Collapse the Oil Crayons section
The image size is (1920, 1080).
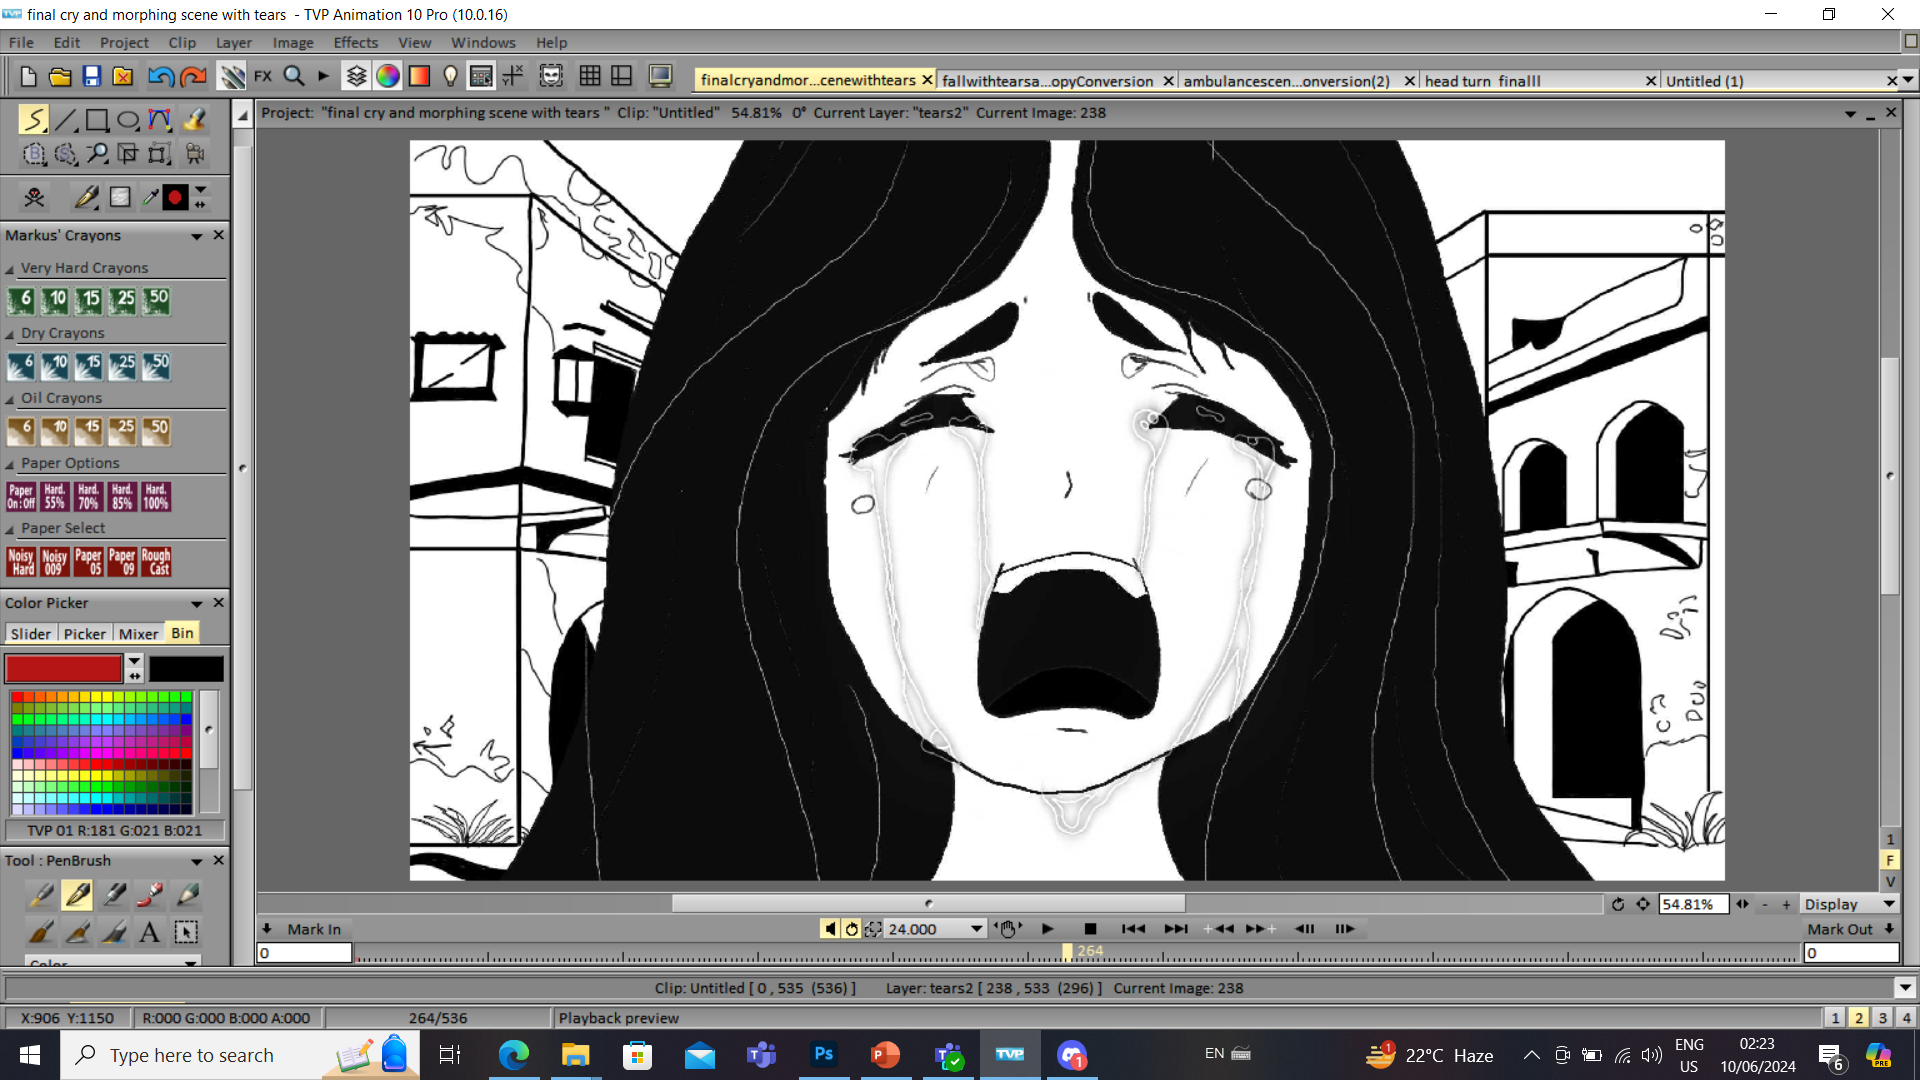10,399
